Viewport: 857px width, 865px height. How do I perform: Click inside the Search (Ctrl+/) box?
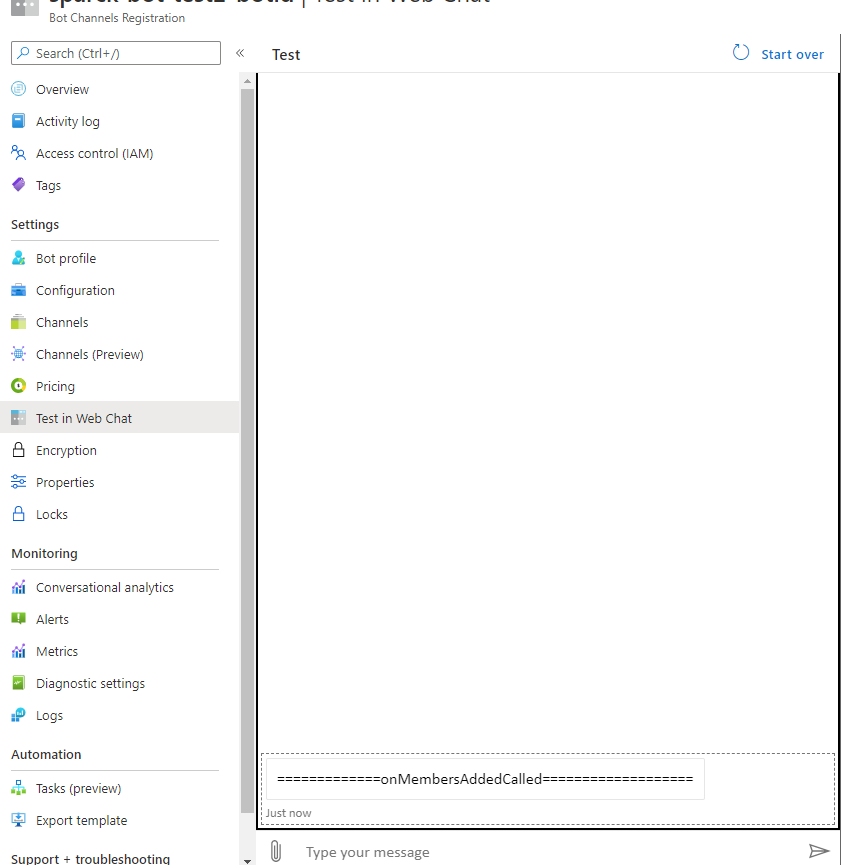(x=115, y=52)
